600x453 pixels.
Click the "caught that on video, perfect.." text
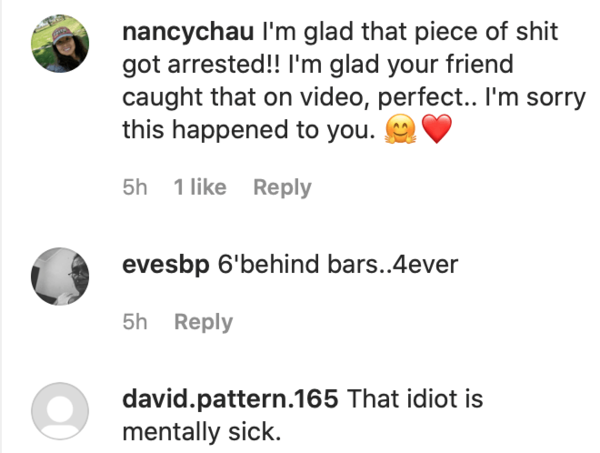click(288, 98)
